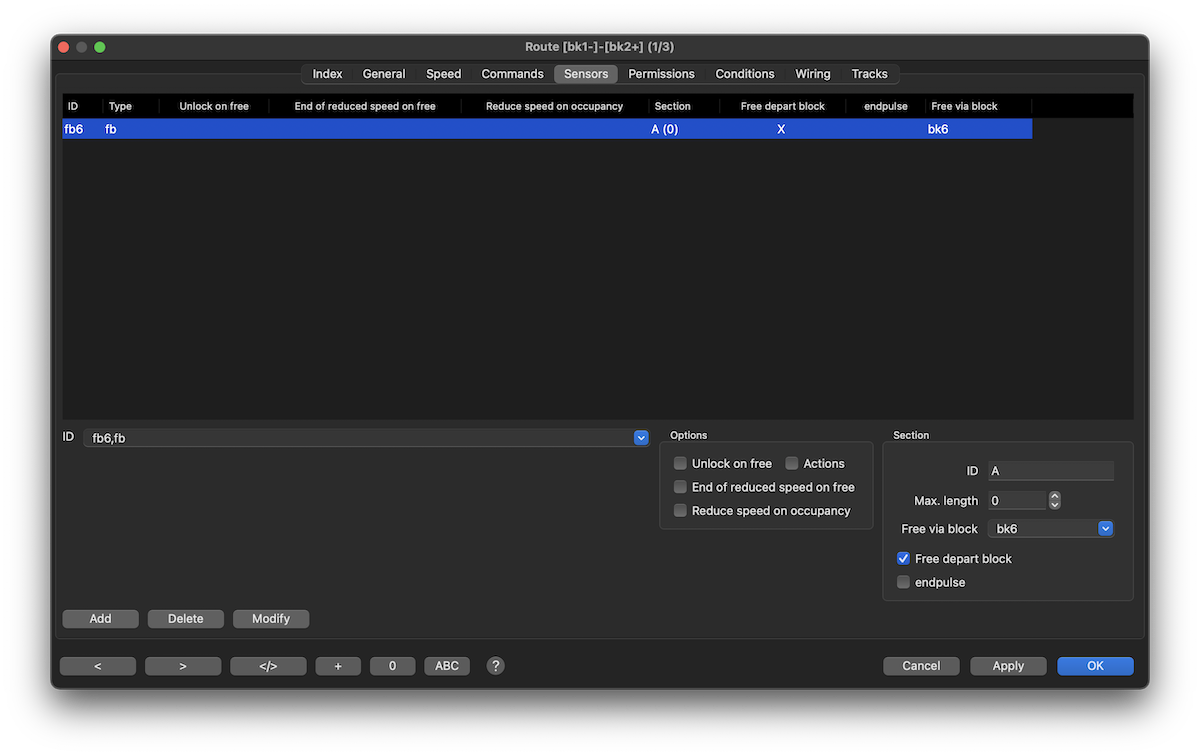The width and height of the screenshot is (1200, 756).
Task: Switch to the Commands tab
Action: coord(512,74)
